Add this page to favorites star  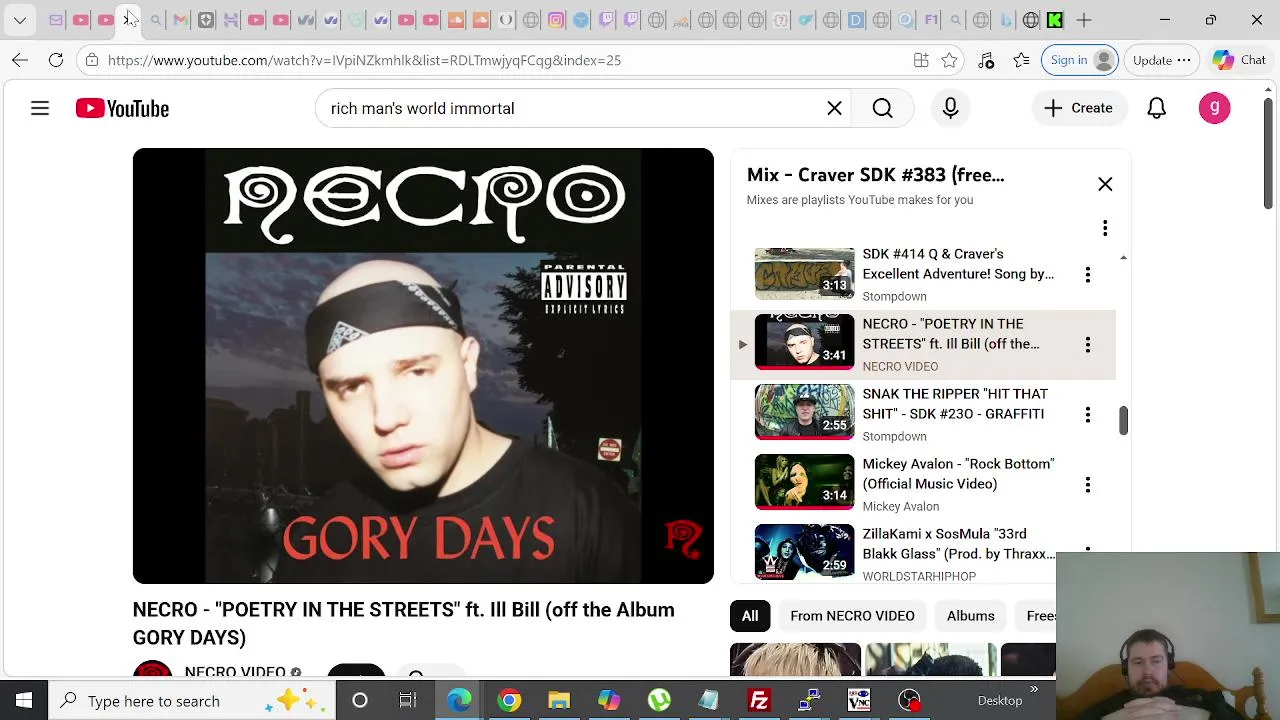(949, 60)
